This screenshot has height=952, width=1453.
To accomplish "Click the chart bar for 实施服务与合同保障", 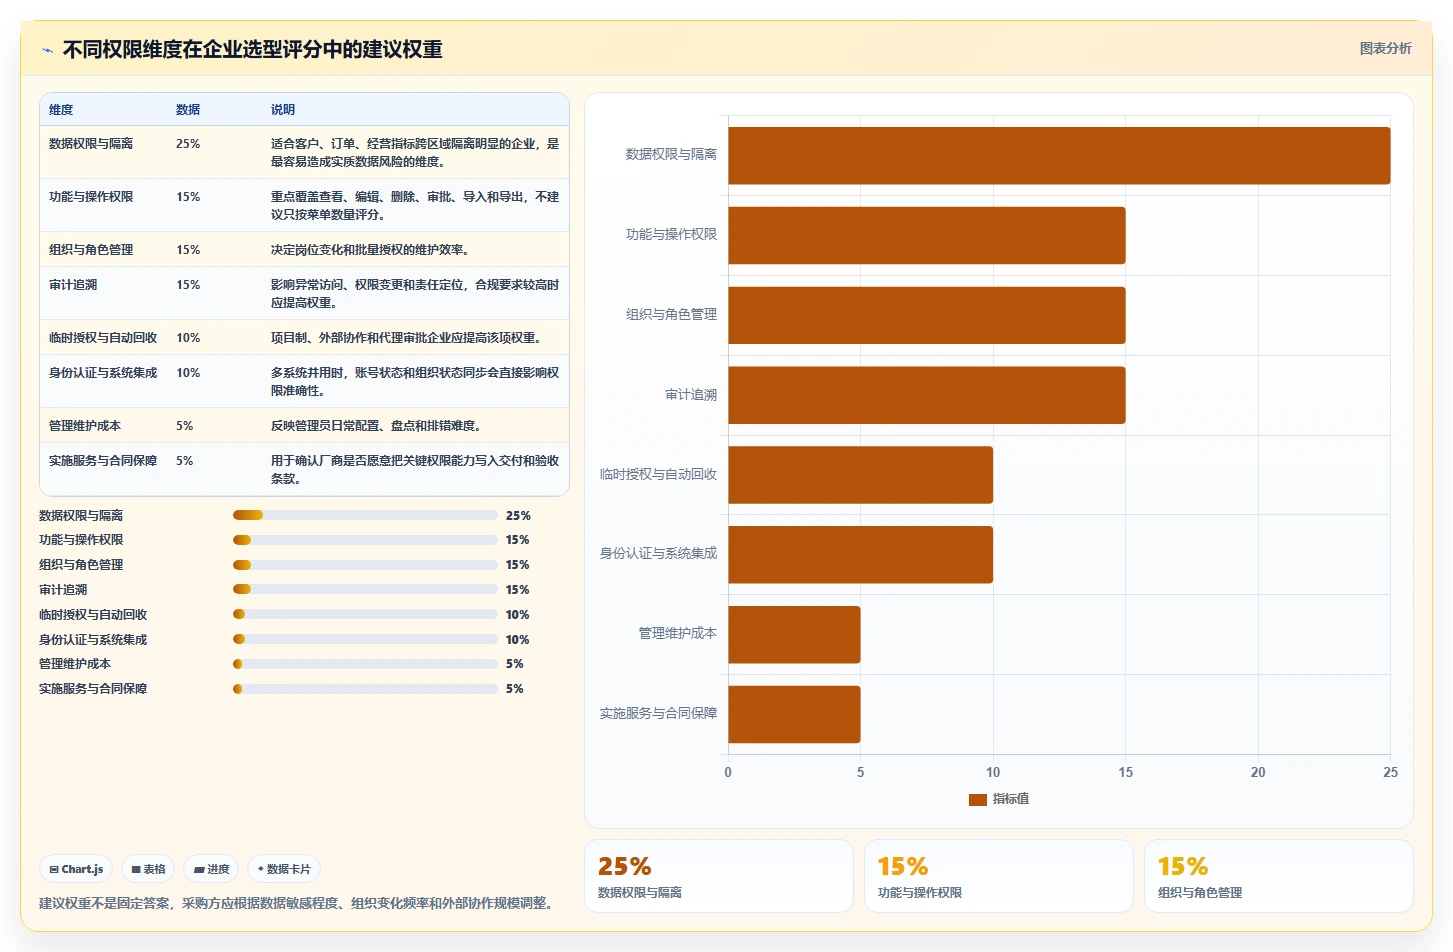I will tap(794, 714).
